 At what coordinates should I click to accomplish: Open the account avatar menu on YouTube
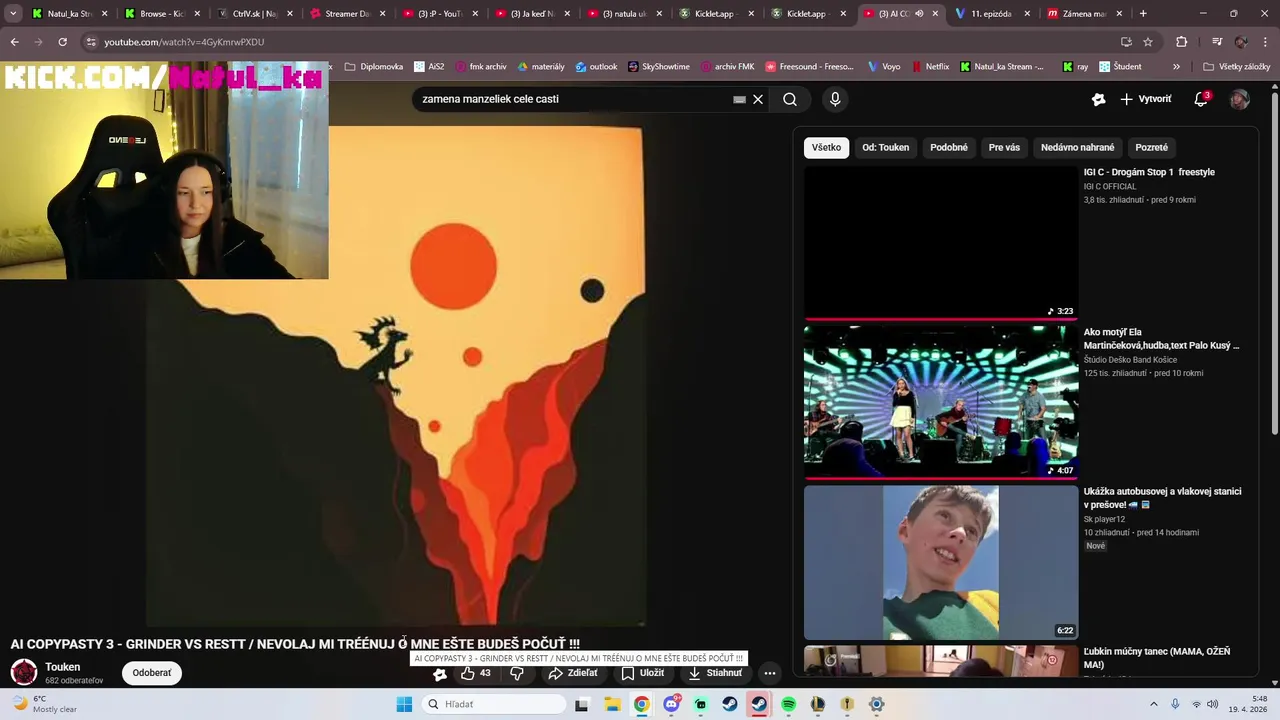click(1239, 99)
